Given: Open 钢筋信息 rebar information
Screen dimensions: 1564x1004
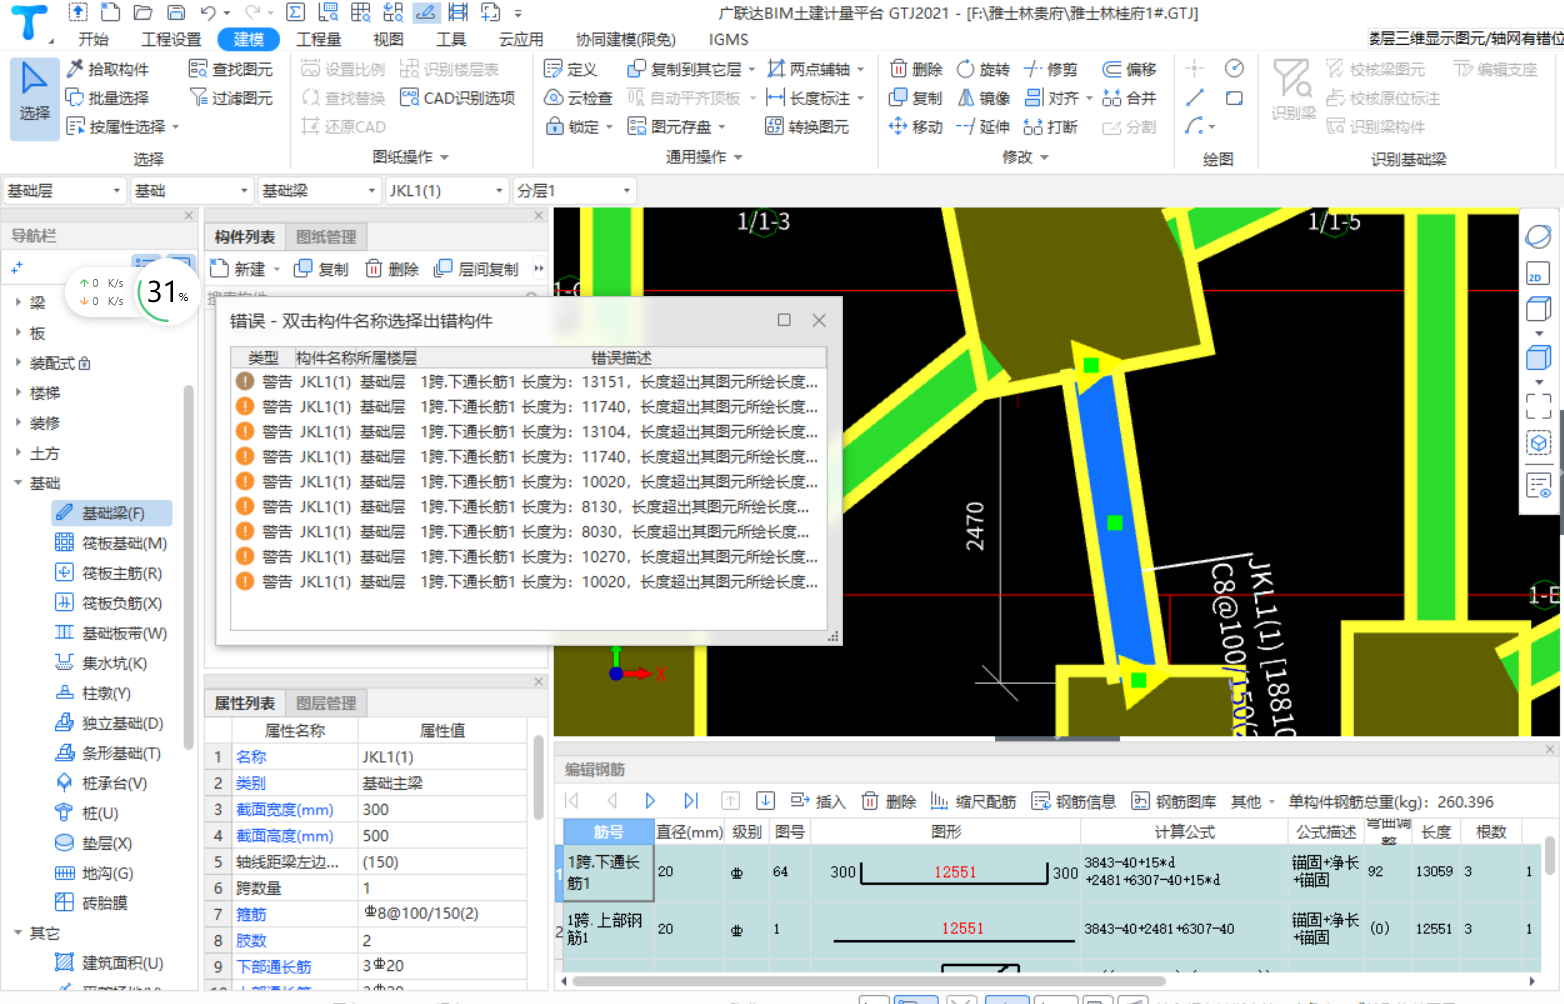Looking at the screenshot, I should [1073, 801].
